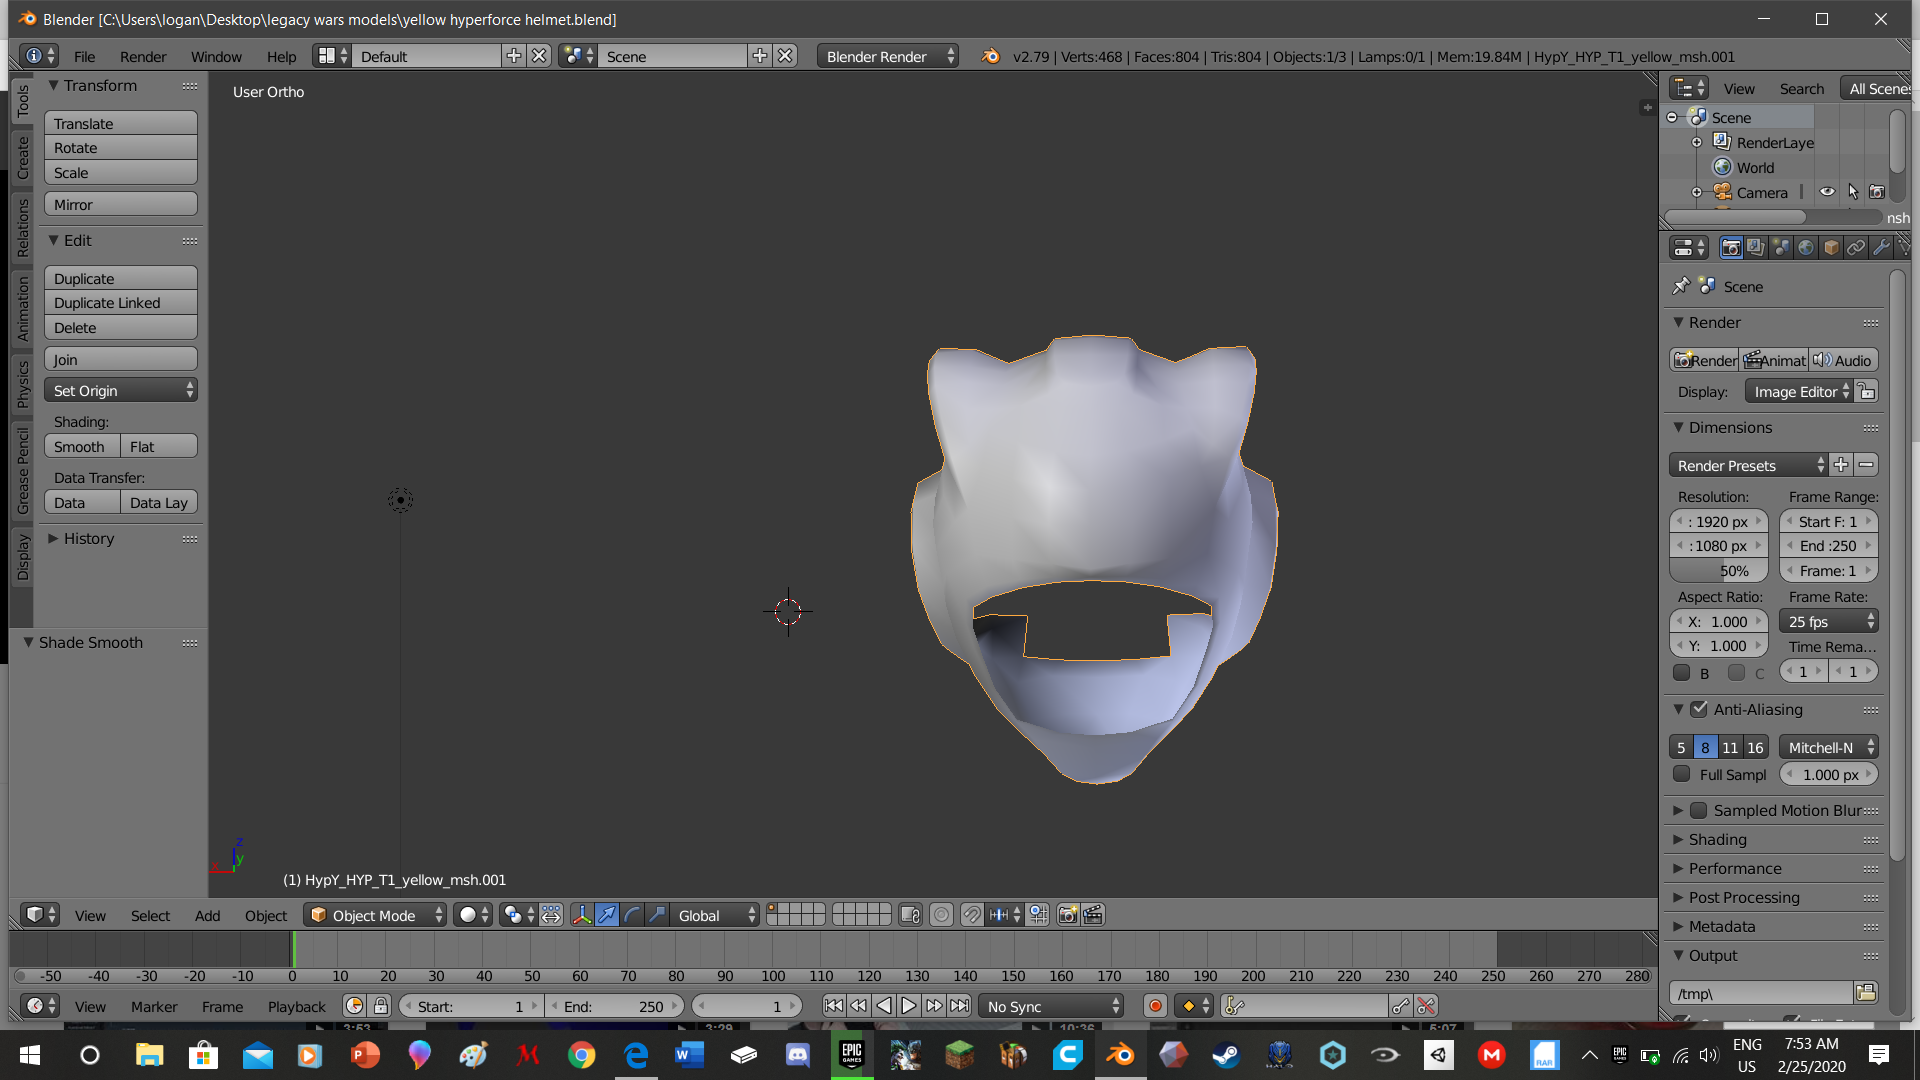Click the record auto-keyframe button in timeline

pos(1155,1006)
